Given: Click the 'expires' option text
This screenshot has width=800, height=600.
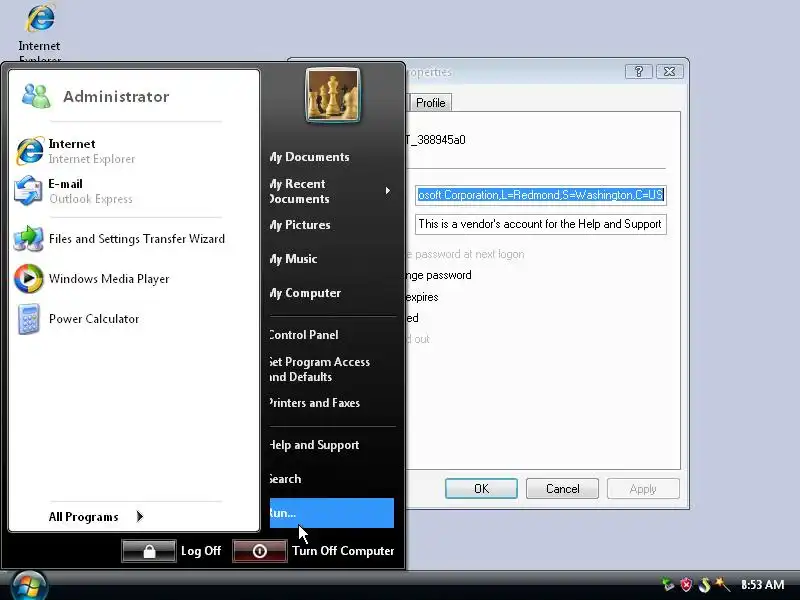Looking at the screenshot, I should (422, 297).
